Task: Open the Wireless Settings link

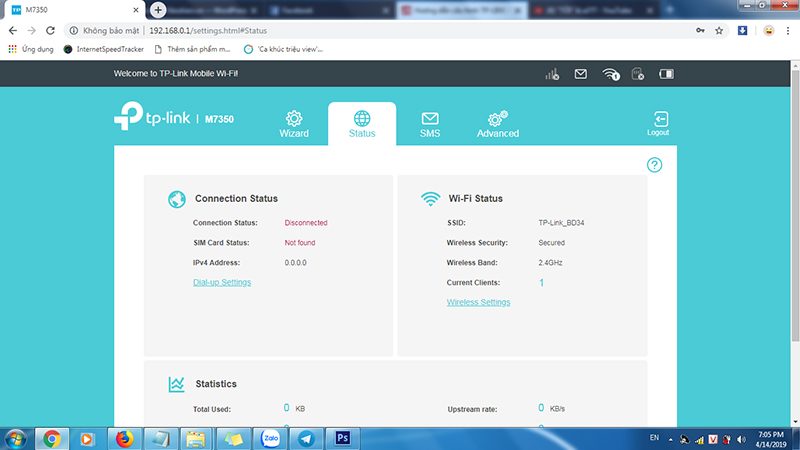Action: click(479, 302)
